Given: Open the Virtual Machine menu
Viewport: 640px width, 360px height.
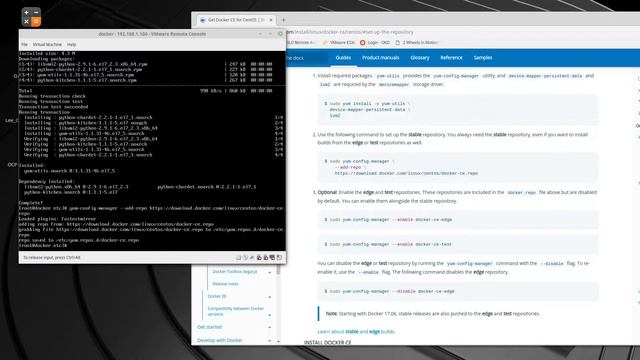Looking at the screenshot, I should tap(47, 44).
